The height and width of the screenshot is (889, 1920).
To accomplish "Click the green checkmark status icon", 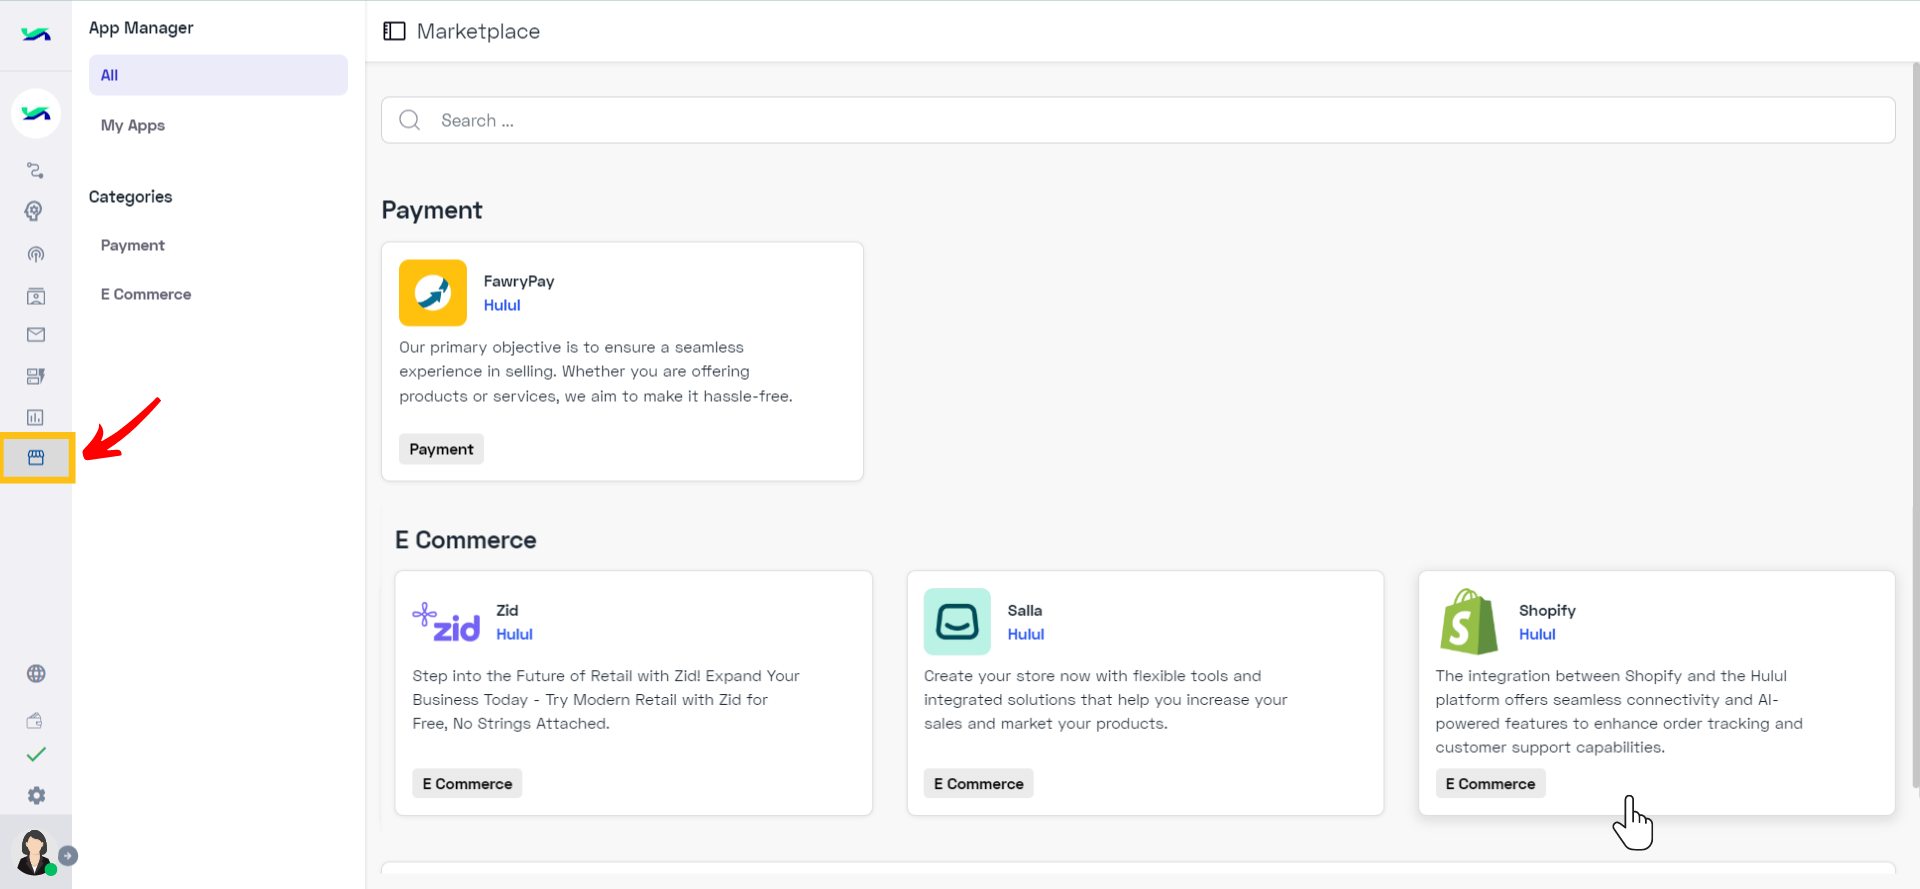I will 36,754.
